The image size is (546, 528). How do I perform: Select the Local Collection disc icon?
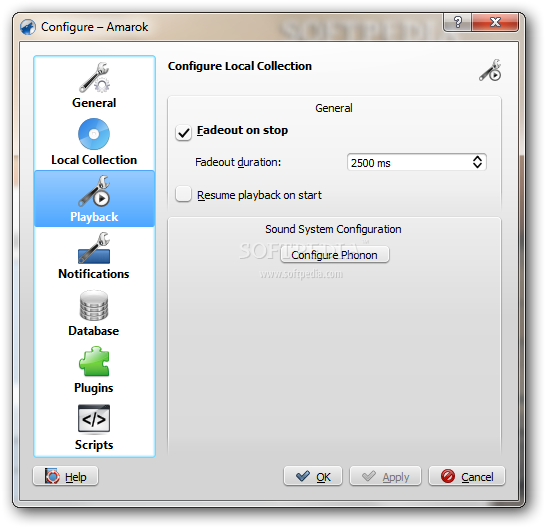tap(94, 134)
